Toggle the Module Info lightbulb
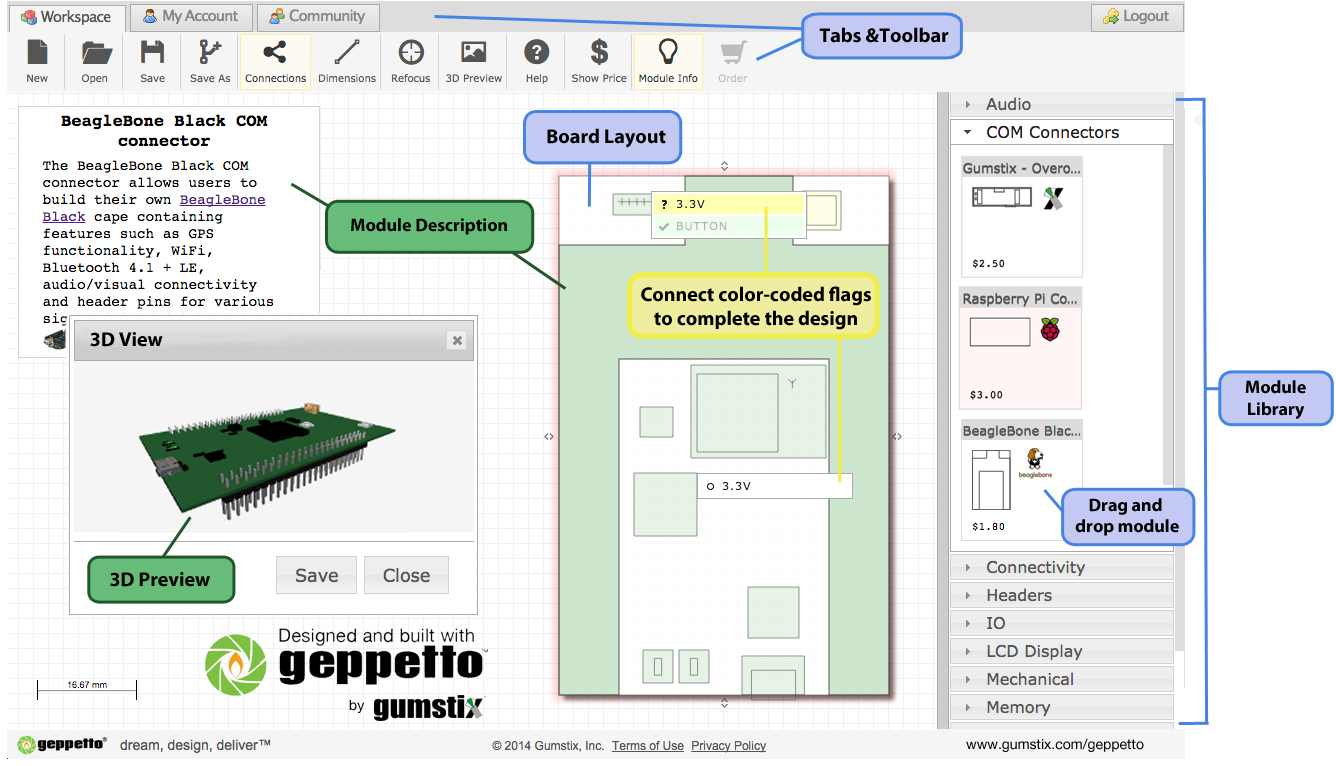The width and height of the screenshot is (1336, 766). pyautogui.click(x=668, y=61)
